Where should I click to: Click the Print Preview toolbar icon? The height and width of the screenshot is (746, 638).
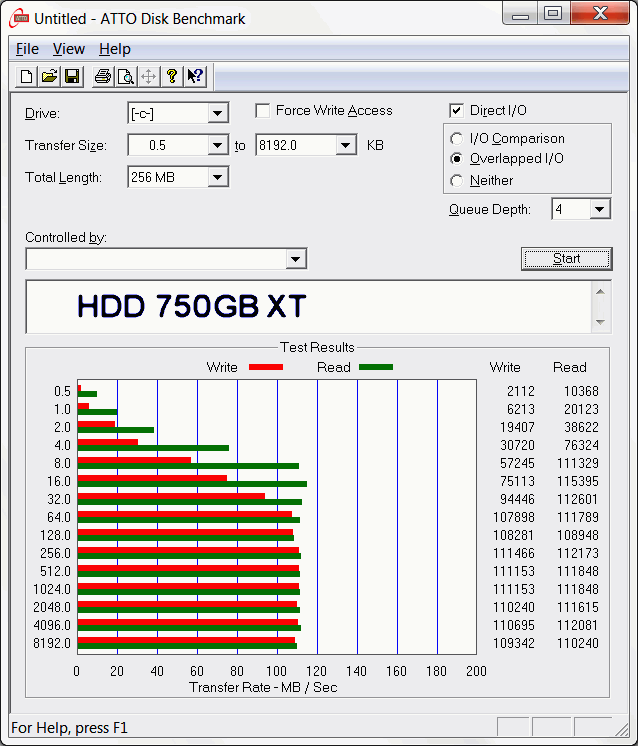tap(126, 76)
